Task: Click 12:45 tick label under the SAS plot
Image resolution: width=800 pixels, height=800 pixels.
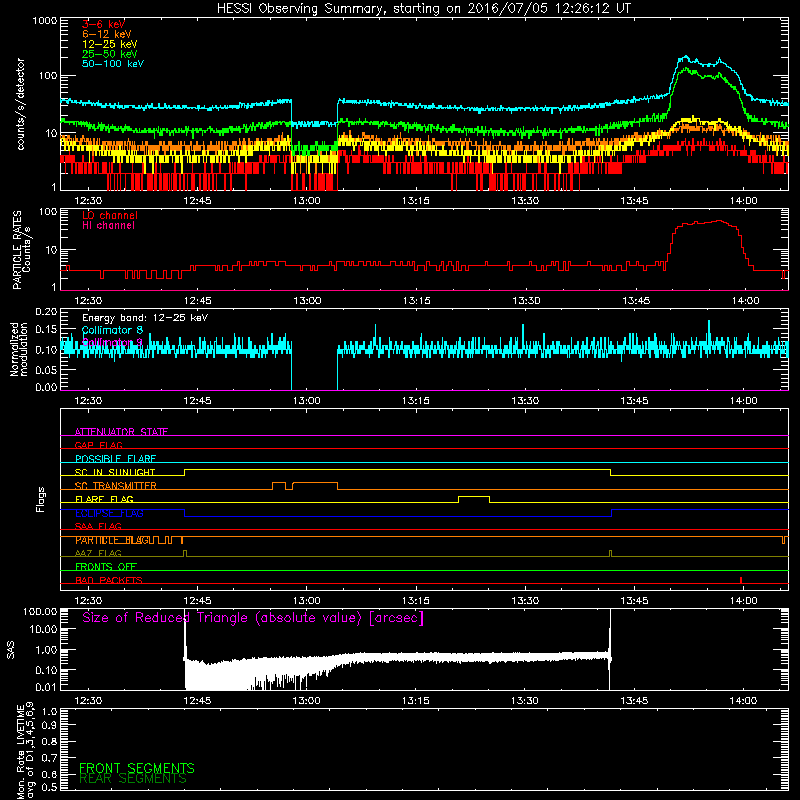Action: point(197,701)
